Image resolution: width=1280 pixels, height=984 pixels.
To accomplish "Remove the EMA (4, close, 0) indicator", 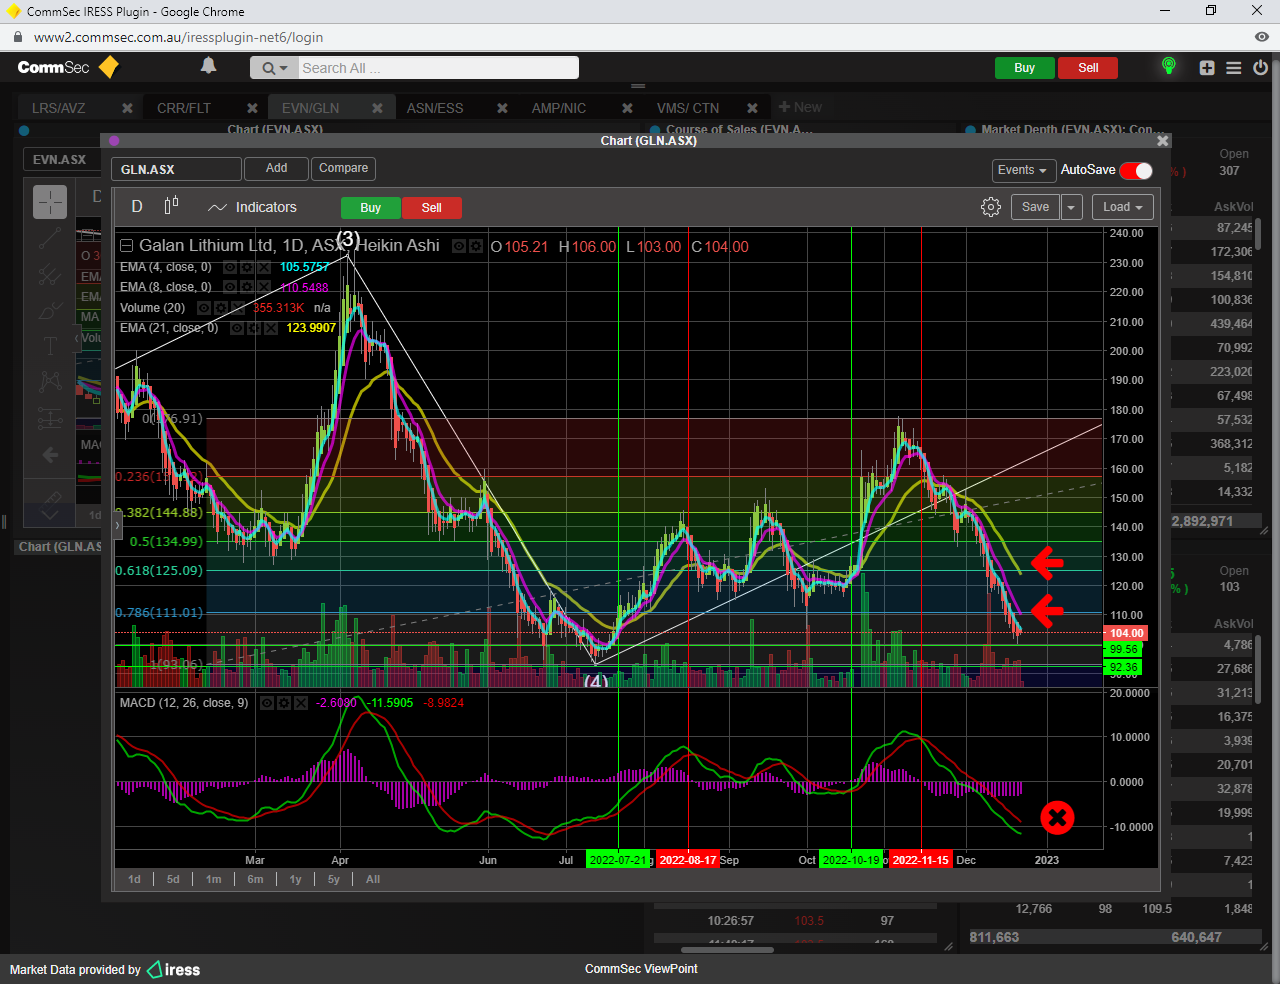I will coord(264,267).
